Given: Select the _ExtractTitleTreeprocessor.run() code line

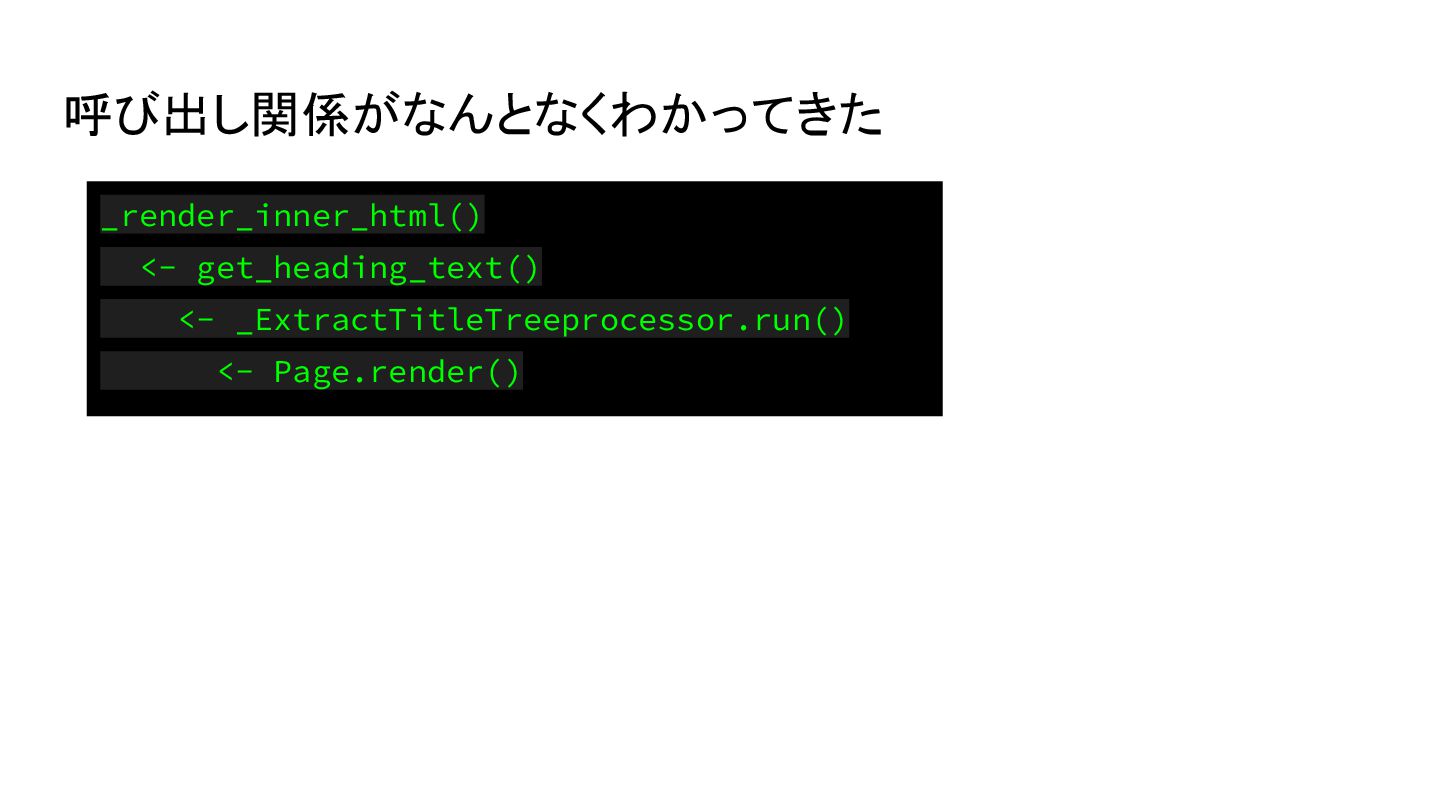Looking at the screenshot, I should (475, 319).
